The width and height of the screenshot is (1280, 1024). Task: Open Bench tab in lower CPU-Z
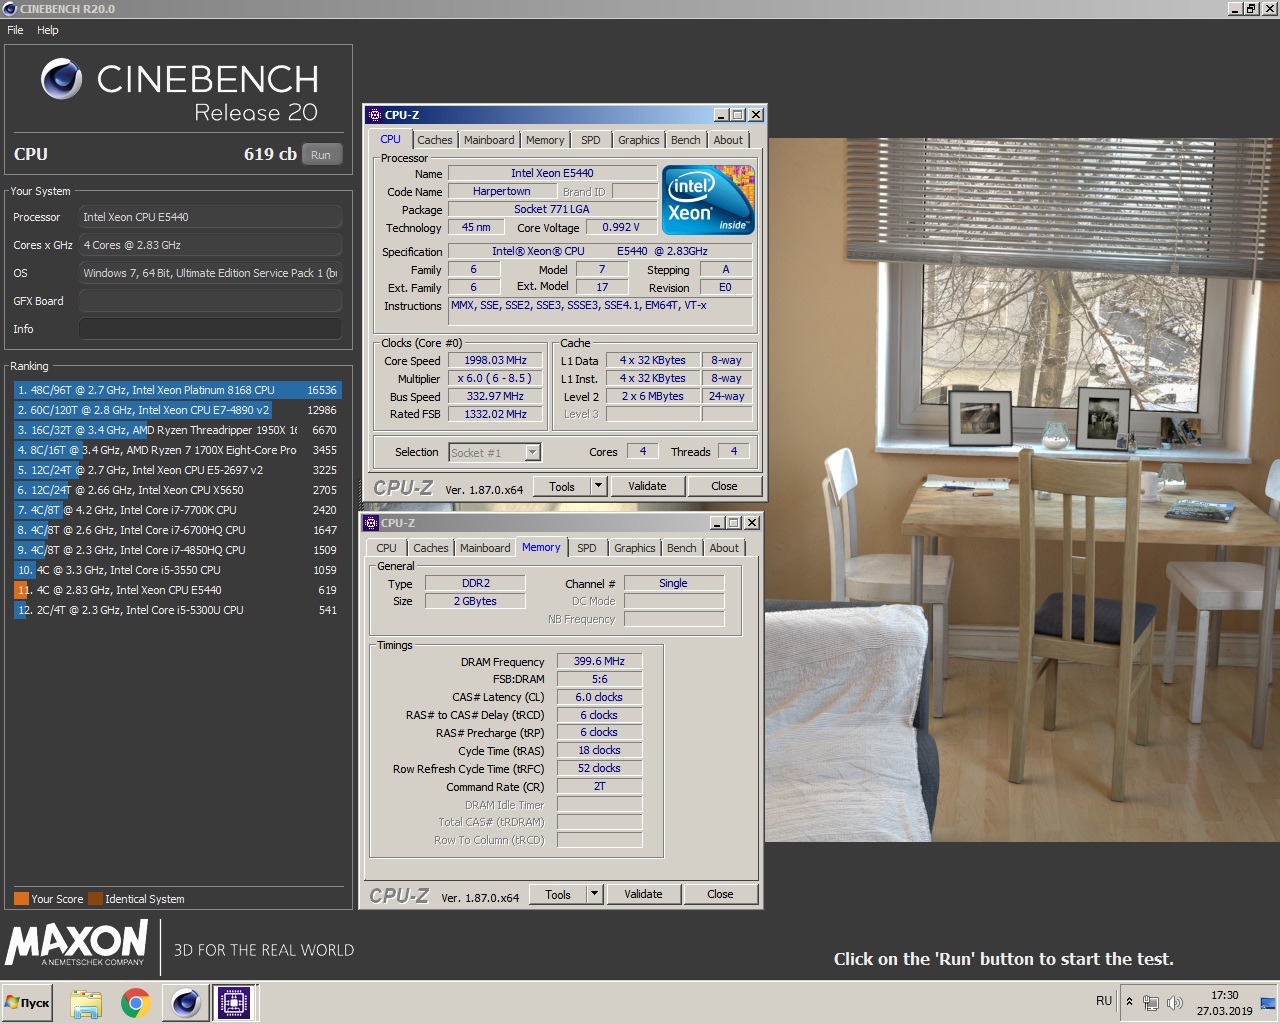pos(682,548)
